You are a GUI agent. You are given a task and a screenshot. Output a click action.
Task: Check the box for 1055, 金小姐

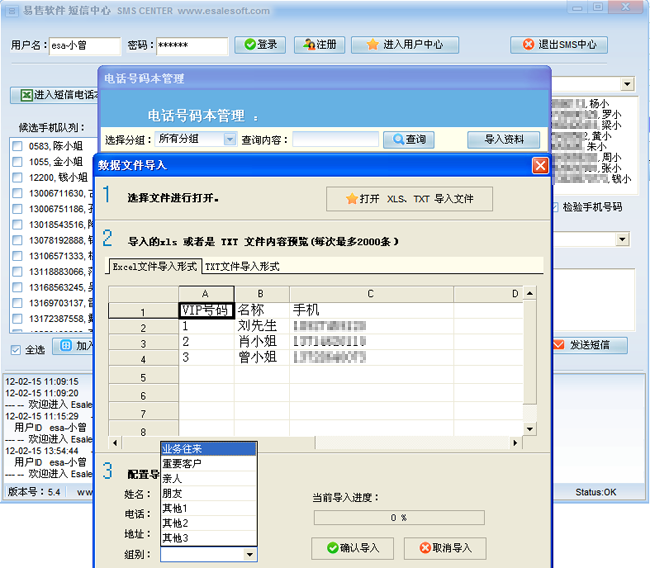pos(17,162)
